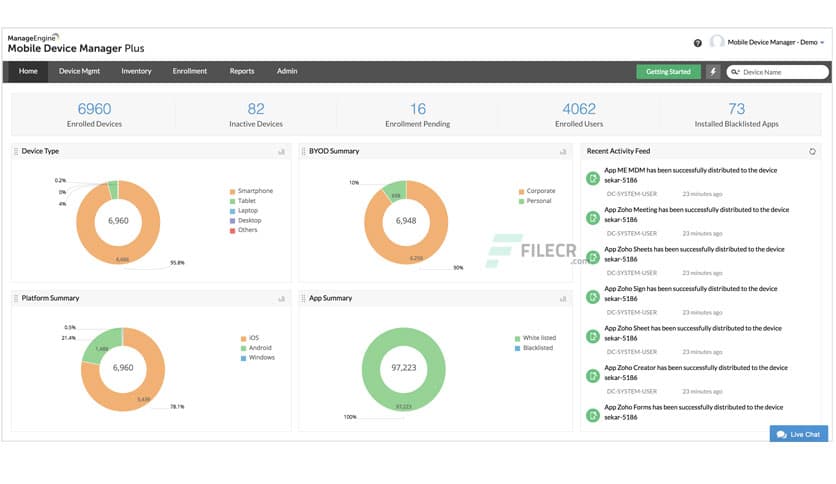Image resolution: width=836 pixels, height=484 pixels.
Task: Click the green Android segment of Platform donut
Action: (102, 346)
